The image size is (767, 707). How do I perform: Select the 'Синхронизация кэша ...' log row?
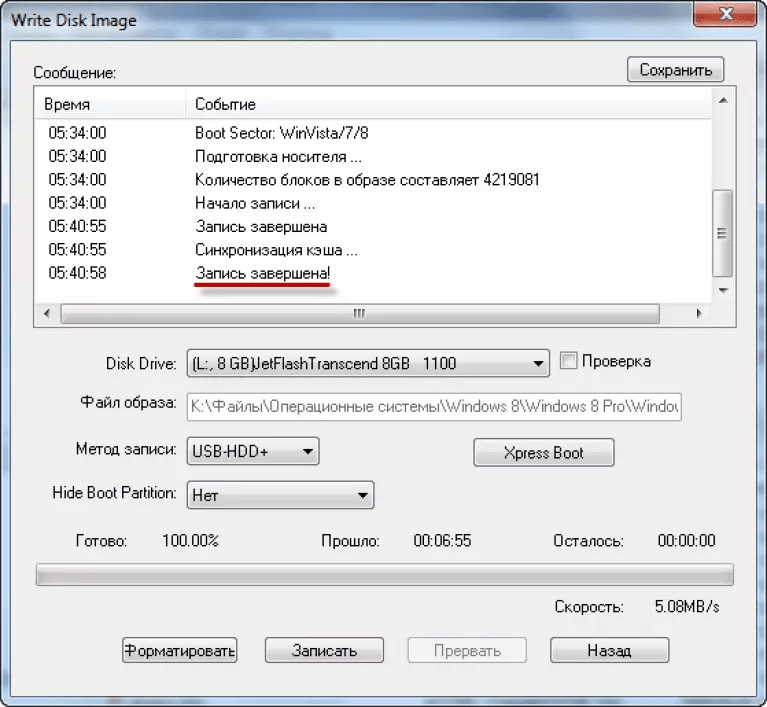point(373,250)
